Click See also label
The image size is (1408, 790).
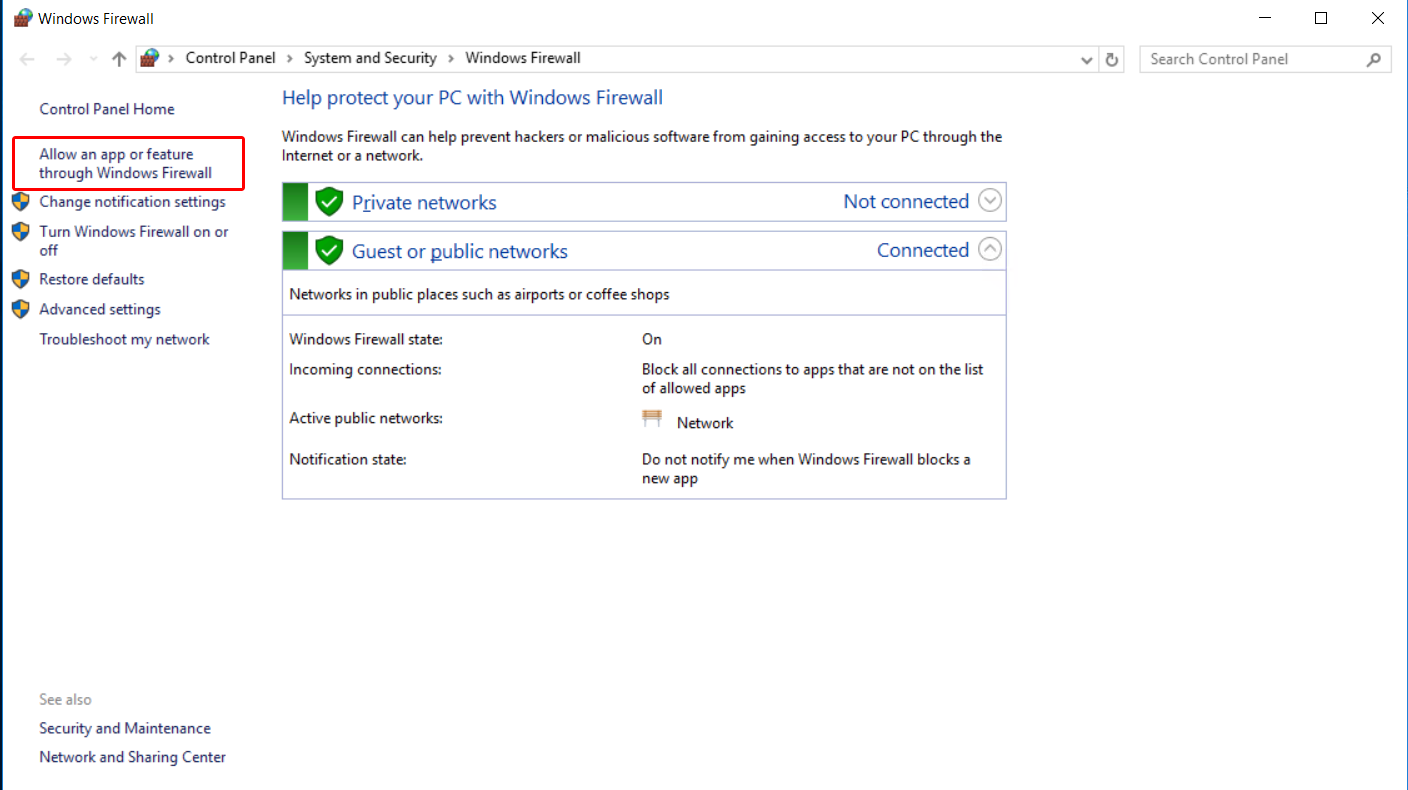pos(65,699)
